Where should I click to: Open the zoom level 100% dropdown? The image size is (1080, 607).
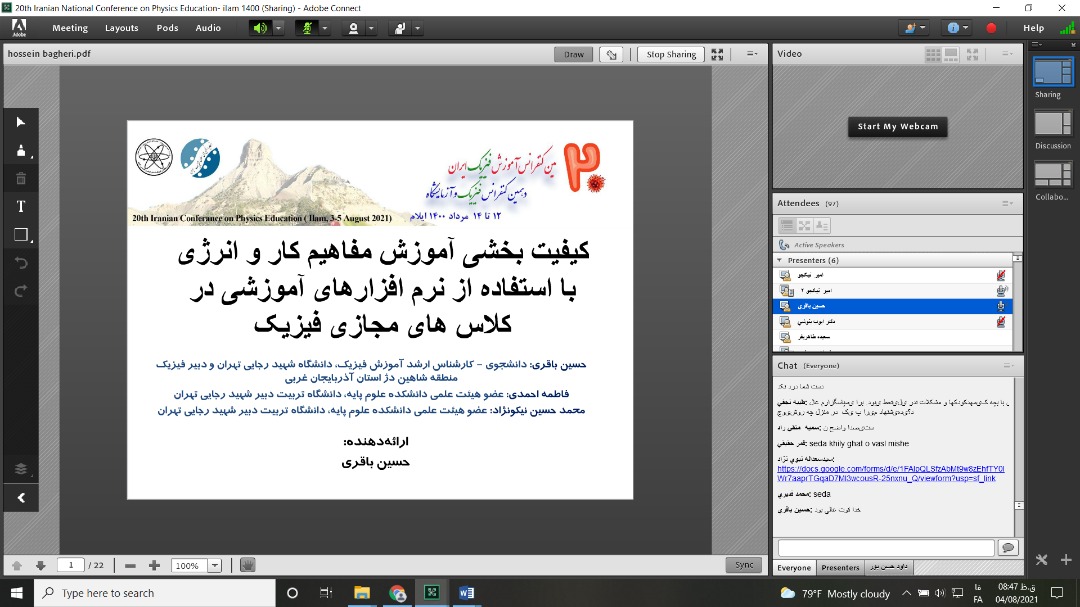click(215, 565)
